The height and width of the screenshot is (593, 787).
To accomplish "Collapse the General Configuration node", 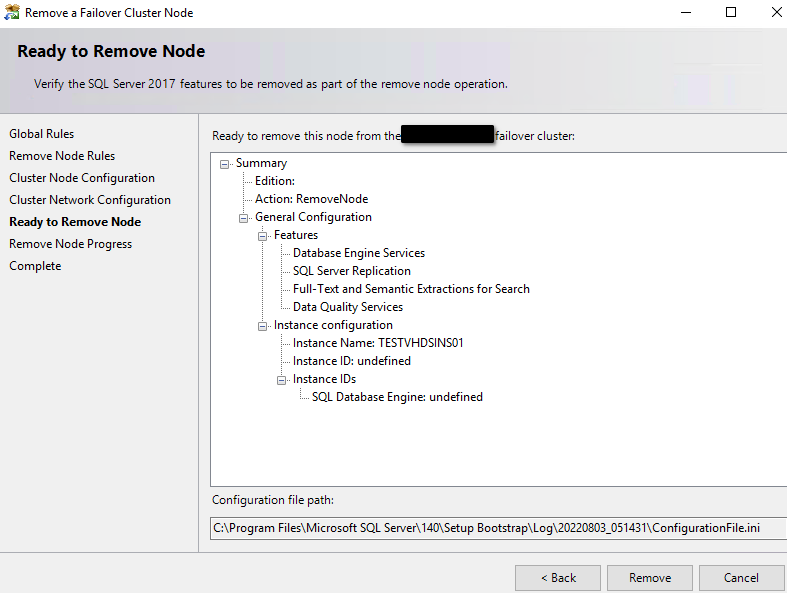I will (x=243, y=218).
